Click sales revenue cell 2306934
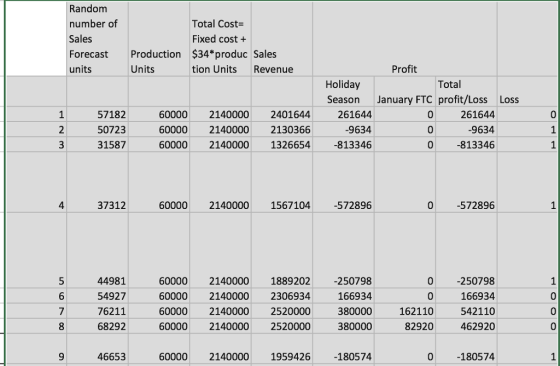This screenshot has height=366, width=560. [282, 296]
